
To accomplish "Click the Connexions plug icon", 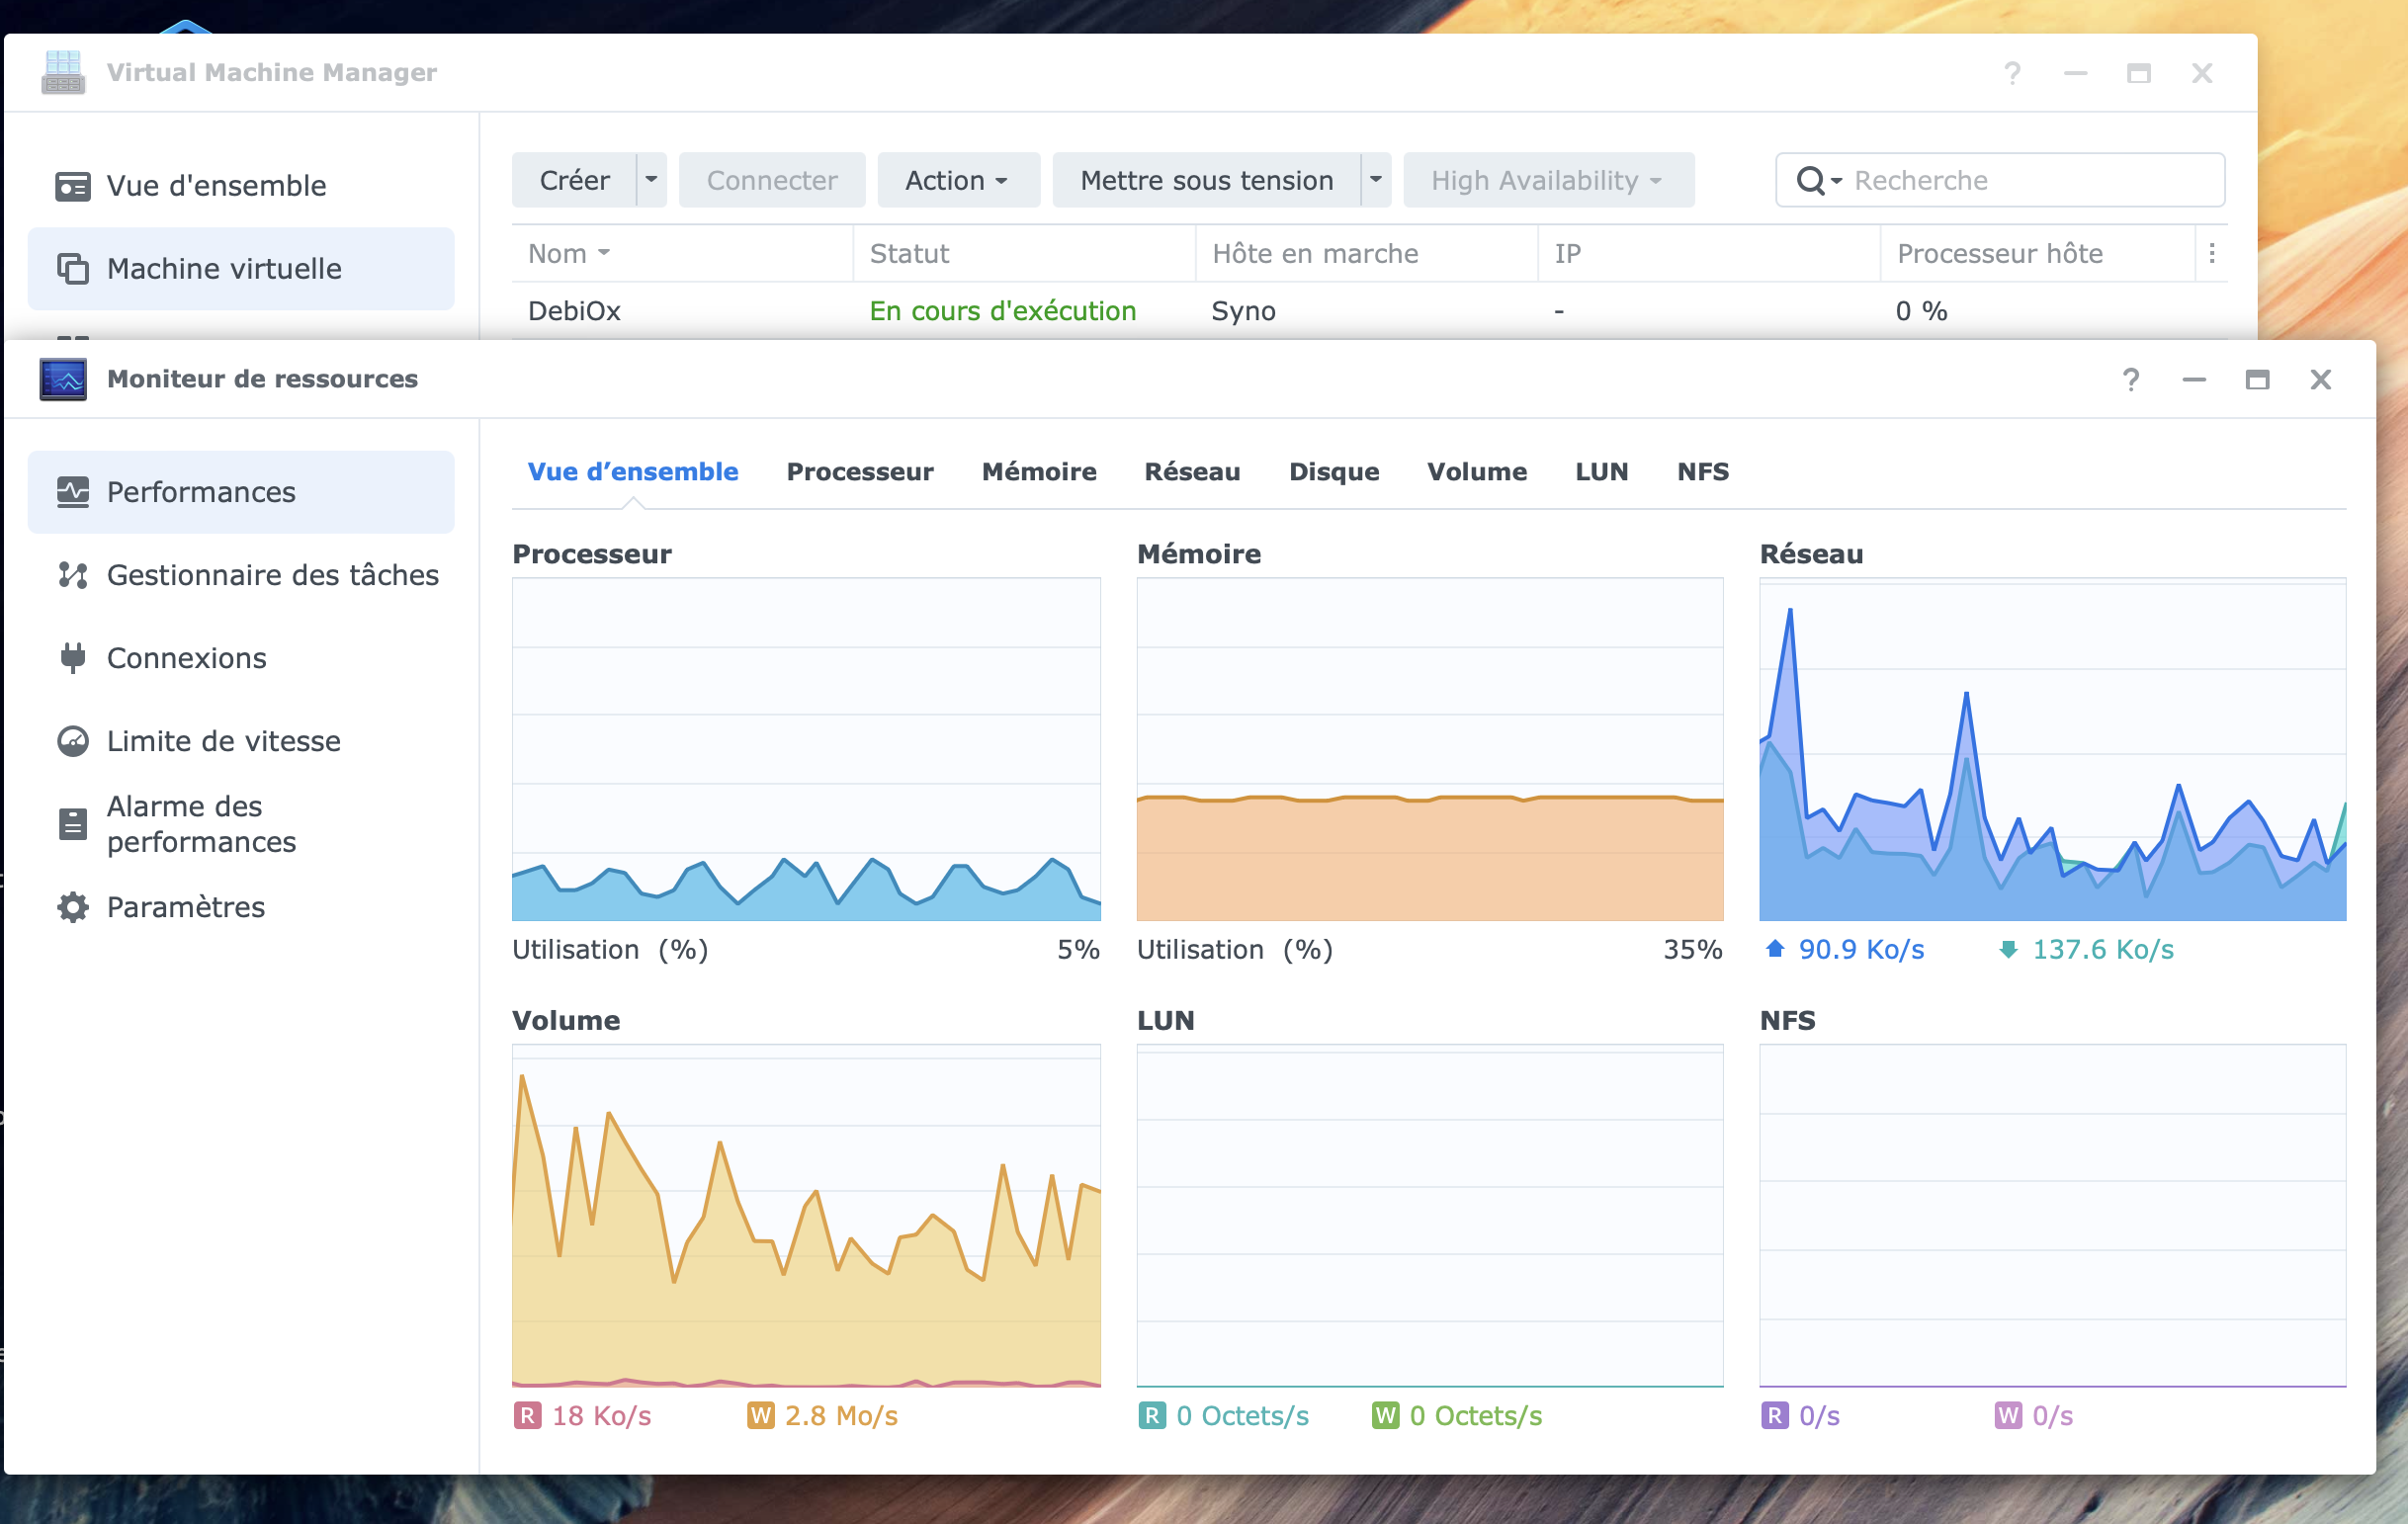I will (72, 658).
